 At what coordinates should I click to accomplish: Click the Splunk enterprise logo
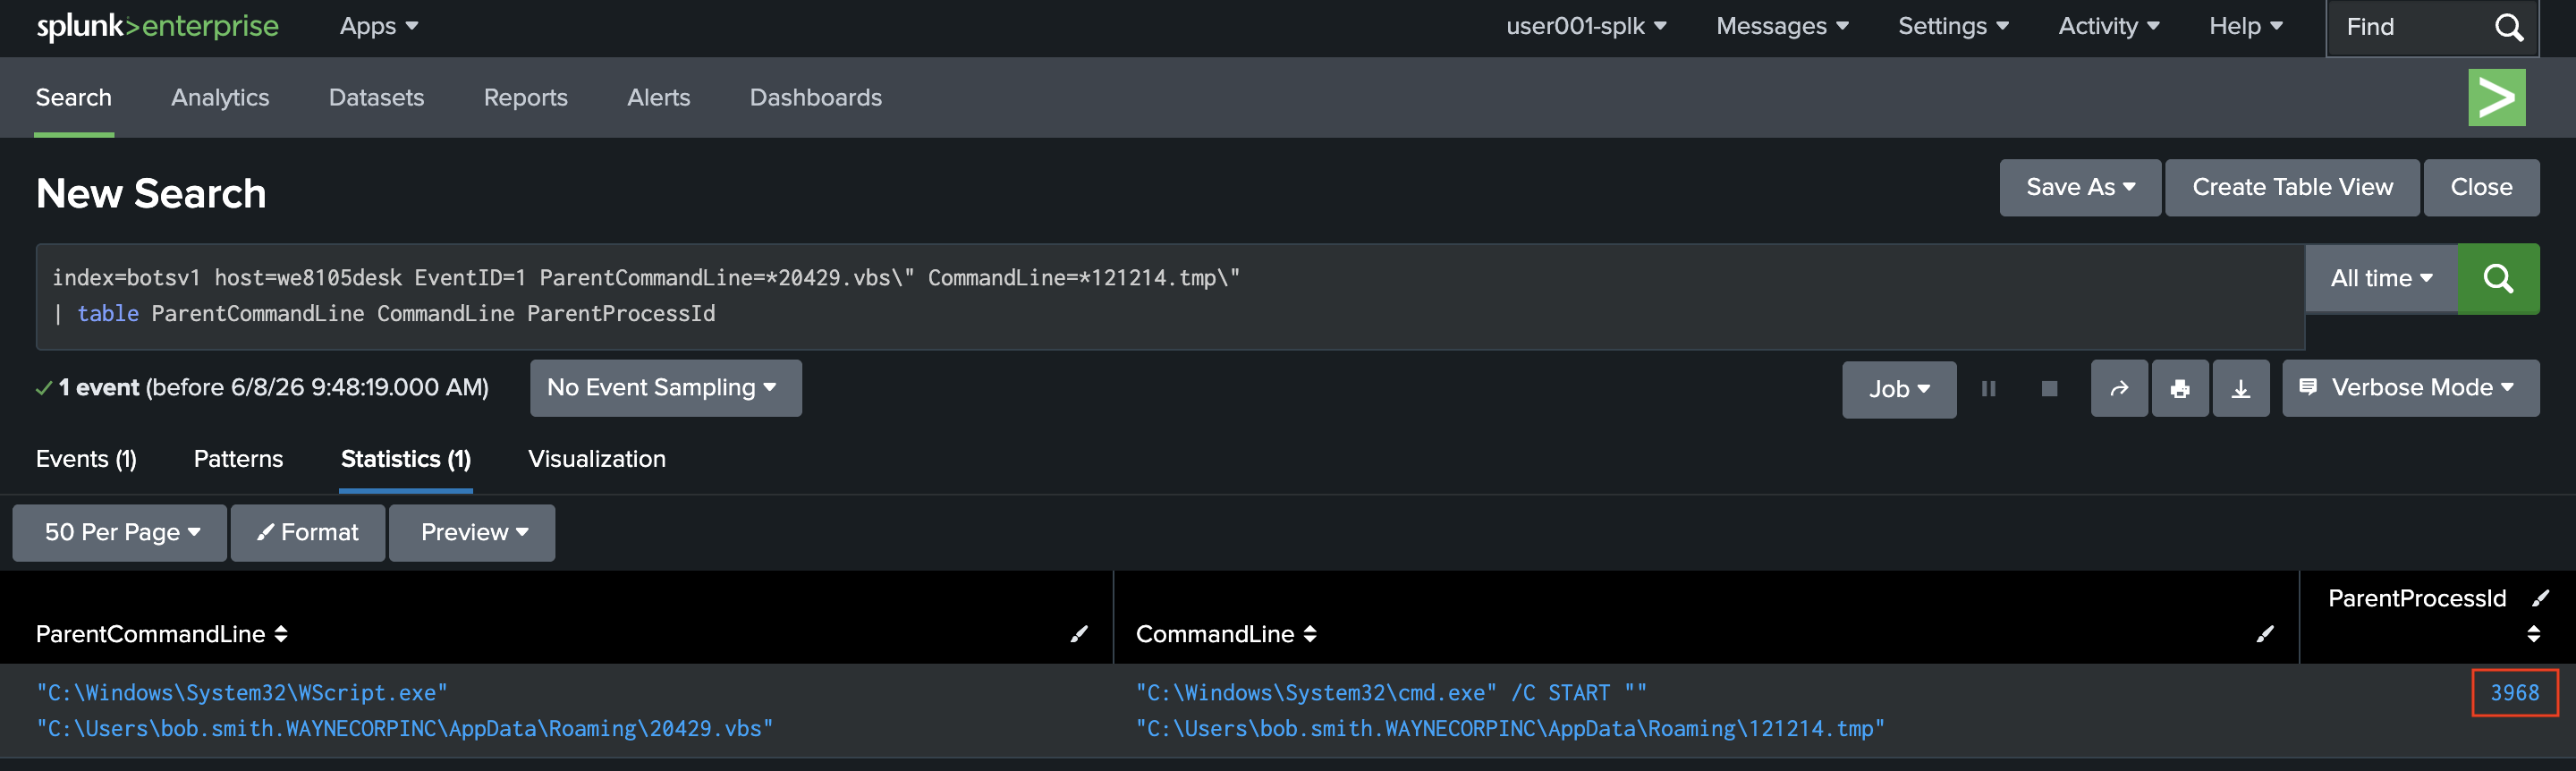157,26
